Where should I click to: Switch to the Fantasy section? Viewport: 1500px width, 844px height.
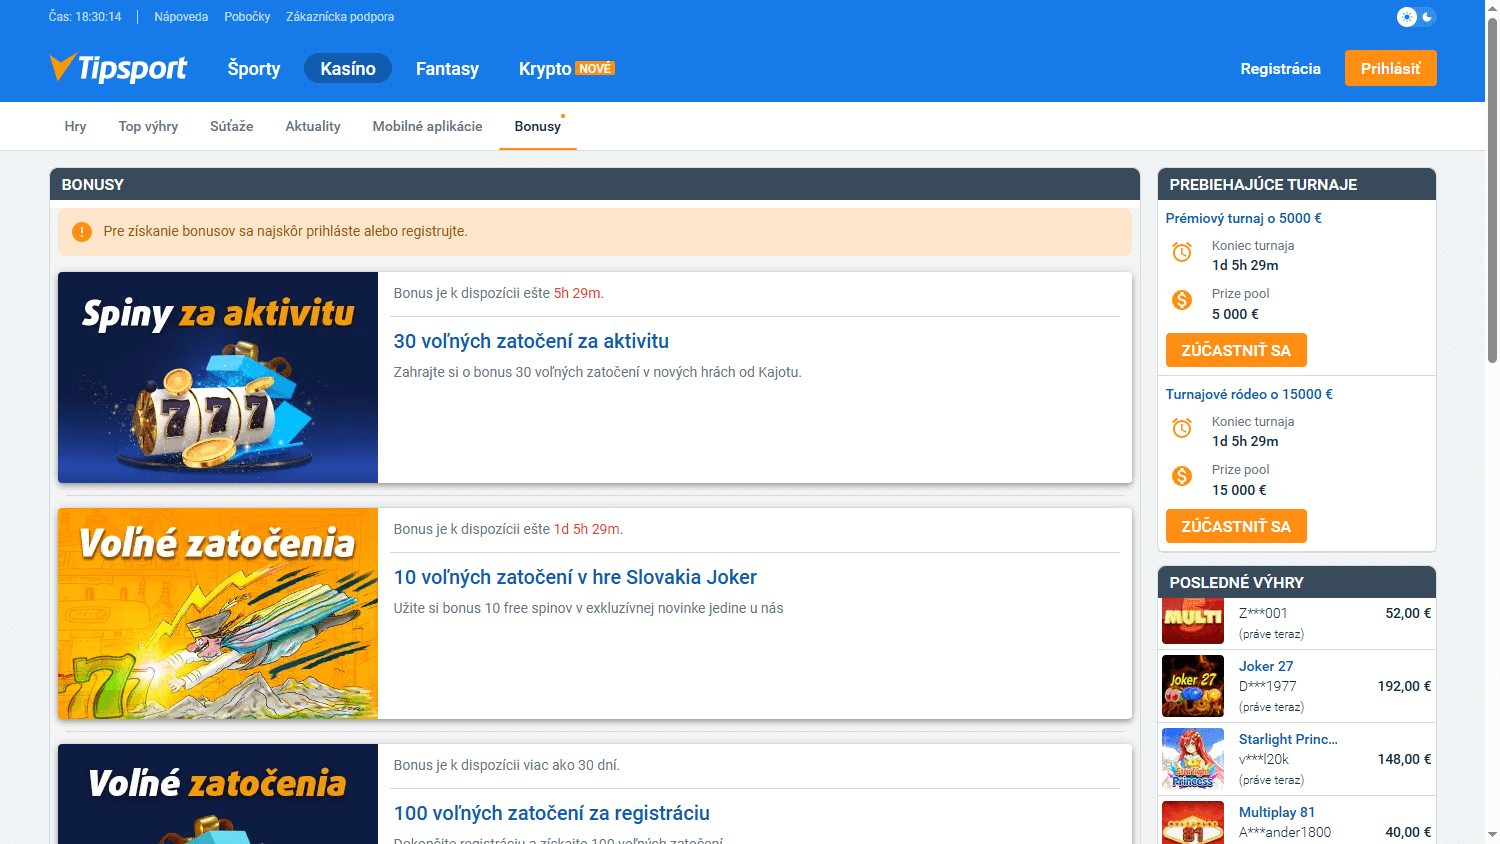(x=447, y=68)
